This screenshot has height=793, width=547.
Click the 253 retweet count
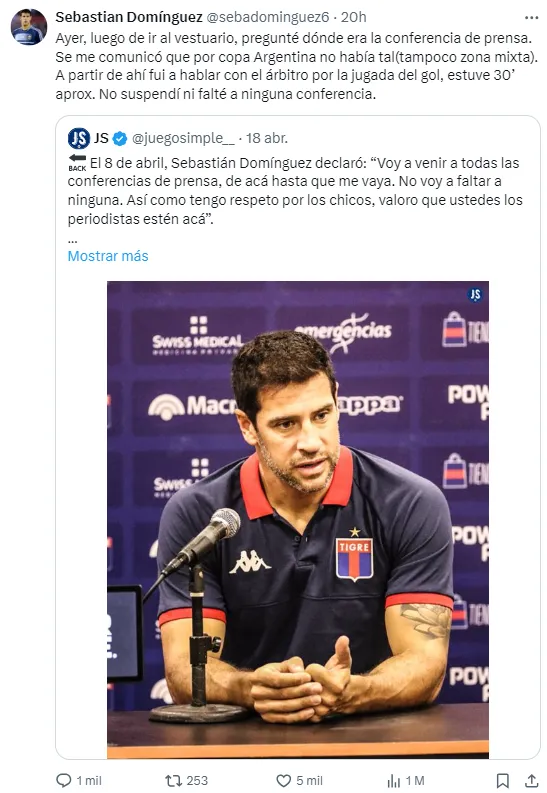pos(197,780)
